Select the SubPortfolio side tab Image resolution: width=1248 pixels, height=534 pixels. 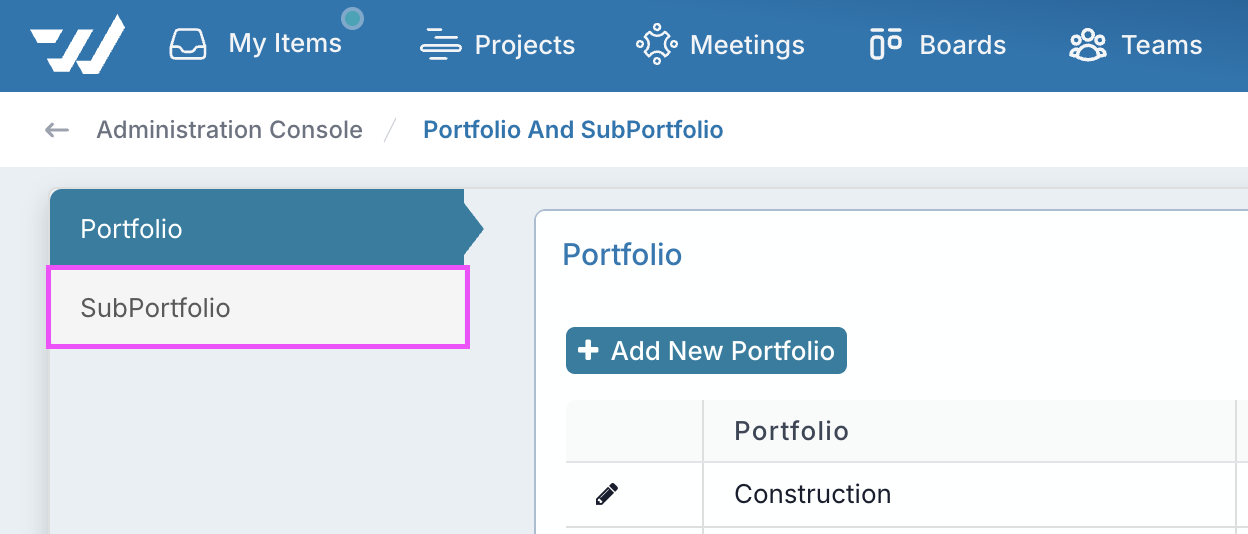coord(258,308)
